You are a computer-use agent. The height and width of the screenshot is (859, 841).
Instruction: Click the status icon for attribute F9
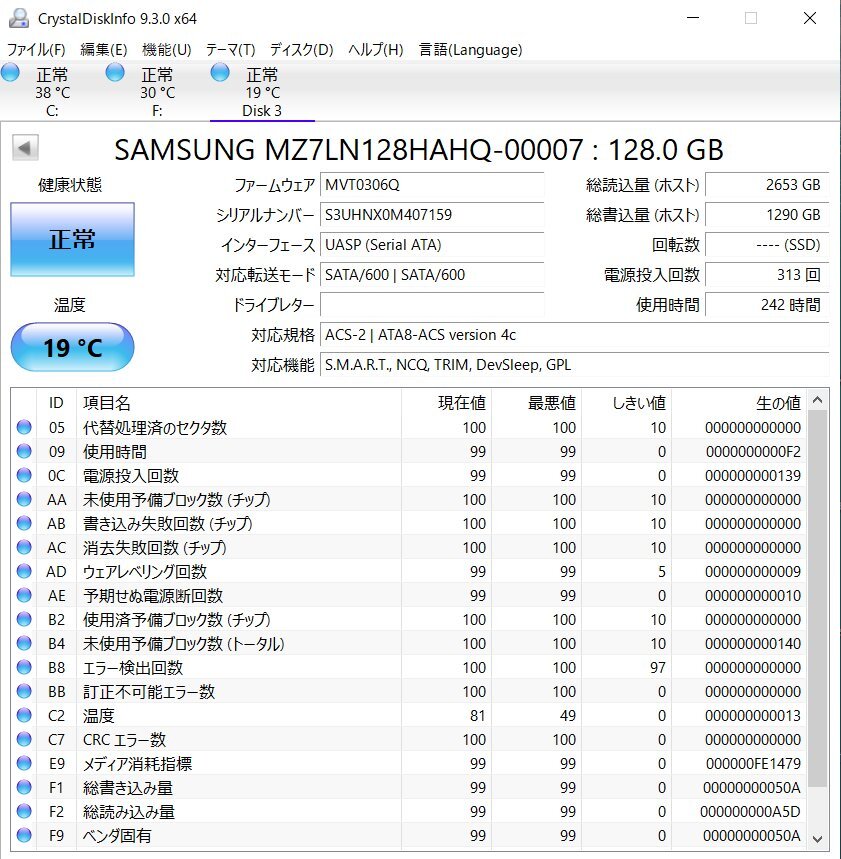(24, 835)
